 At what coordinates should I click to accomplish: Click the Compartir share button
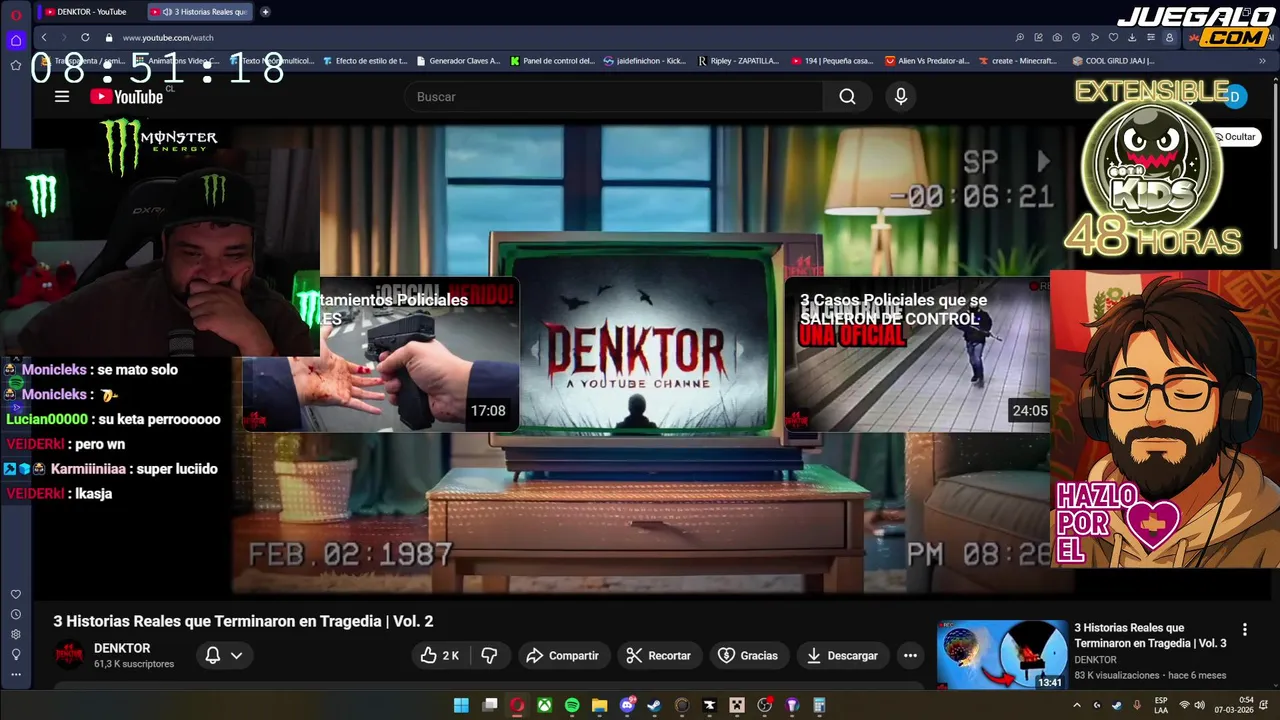click(x=562, y=655)
